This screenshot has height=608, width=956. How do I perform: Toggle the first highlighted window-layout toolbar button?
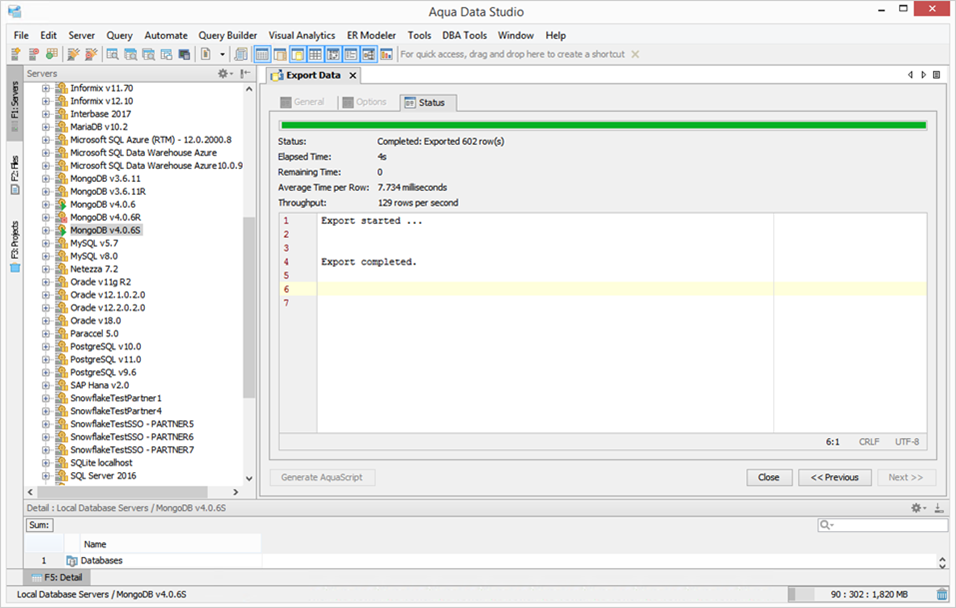coord(262,54)
